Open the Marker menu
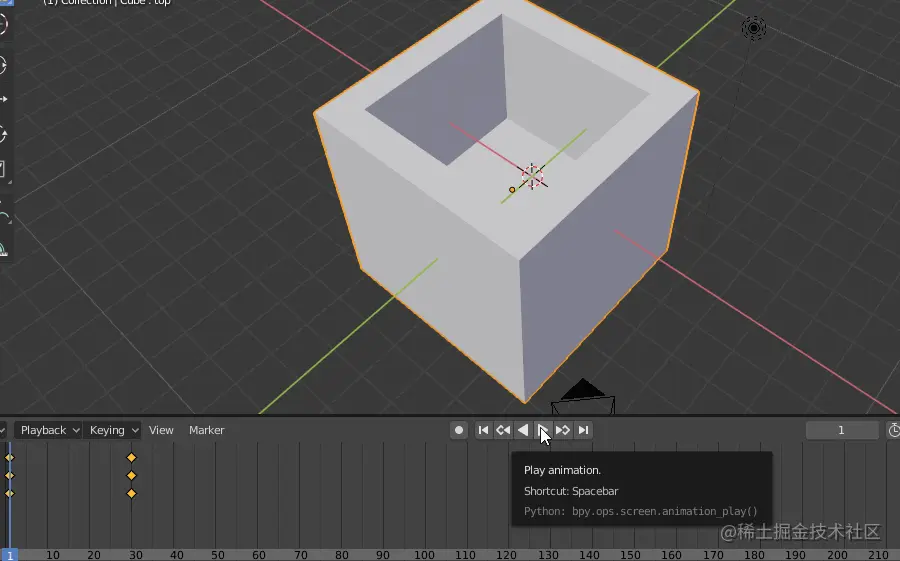Image resolution: width=900 pixels, height=561 pixels. pos(207,430)
